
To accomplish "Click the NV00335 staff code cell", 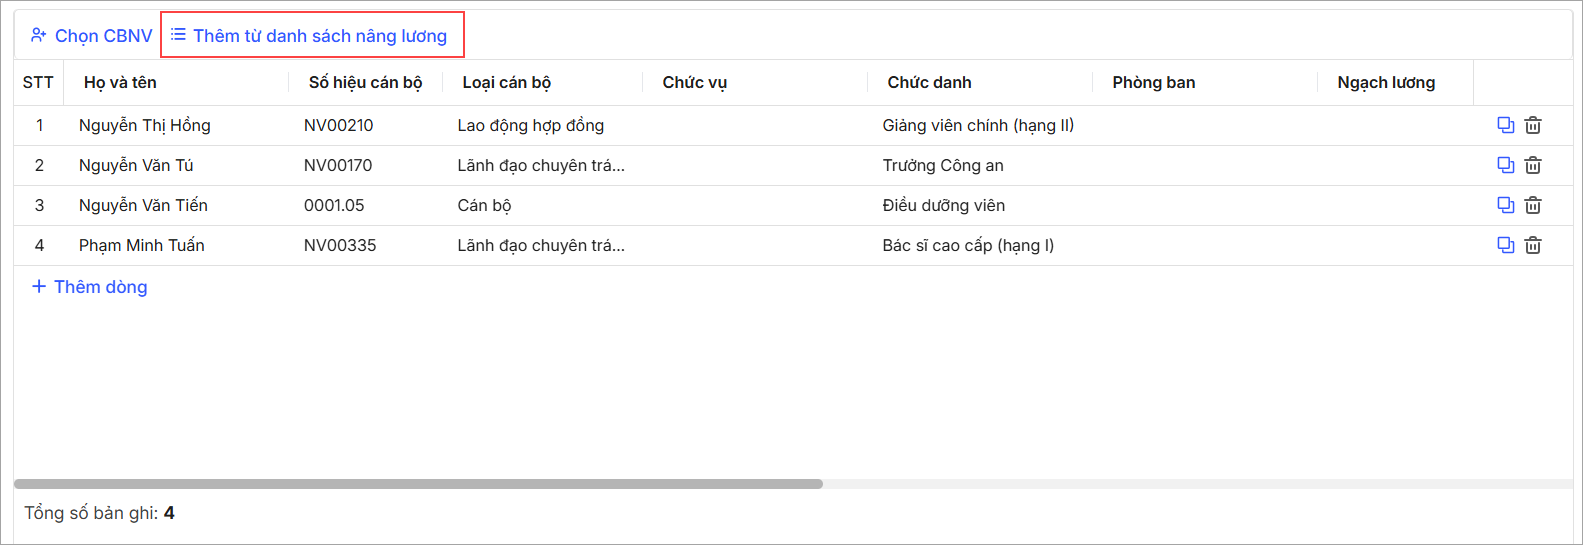I will pos(340,245).
